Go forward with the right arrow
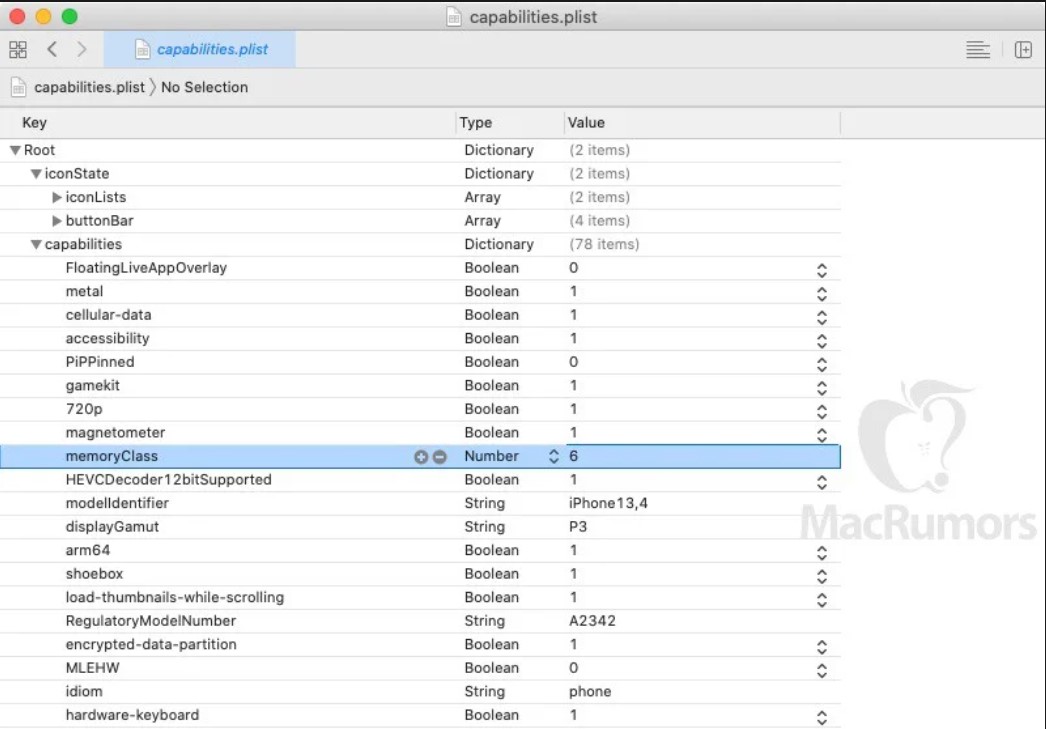1046x729 pixels. point(81,49)
